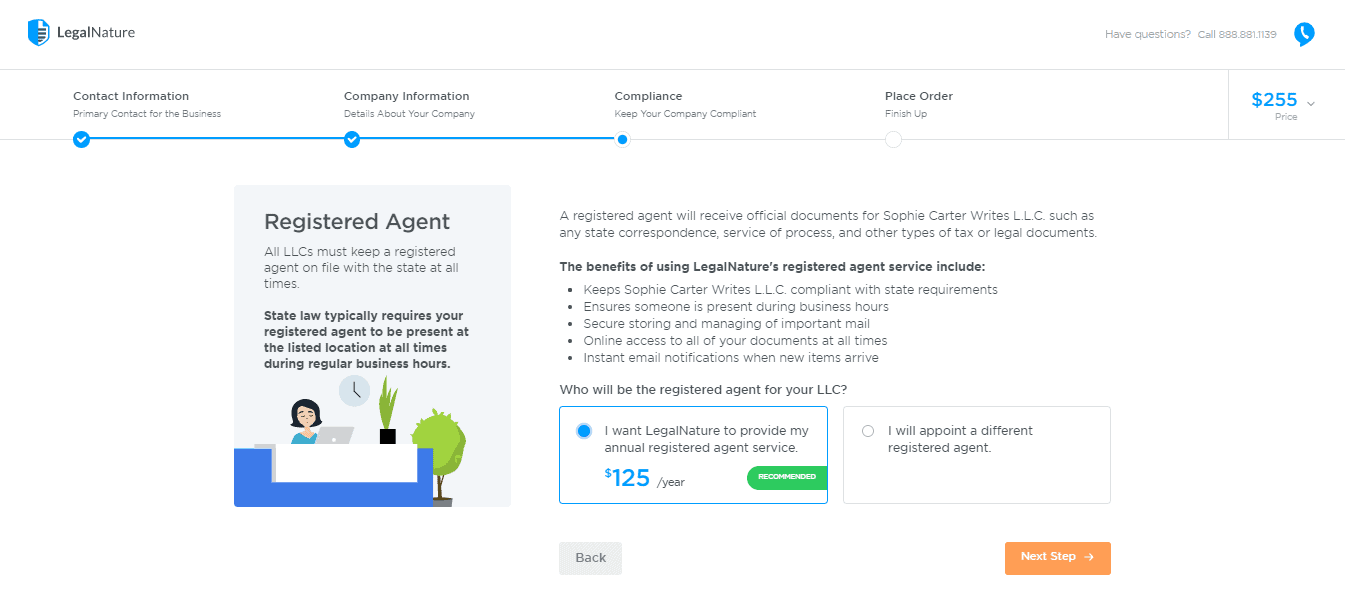Screen dimensions: 1345x597
Task: Click the Compliance current step dot
Action: tap(622, 139)
